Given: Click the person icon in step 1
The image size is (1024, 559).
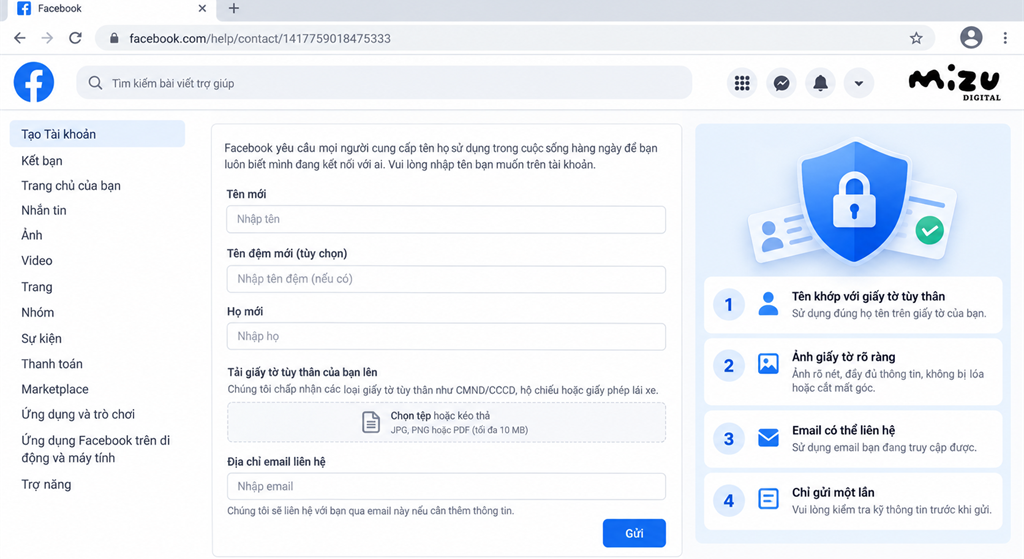Looking at the screenshot, I should point(768,304).
